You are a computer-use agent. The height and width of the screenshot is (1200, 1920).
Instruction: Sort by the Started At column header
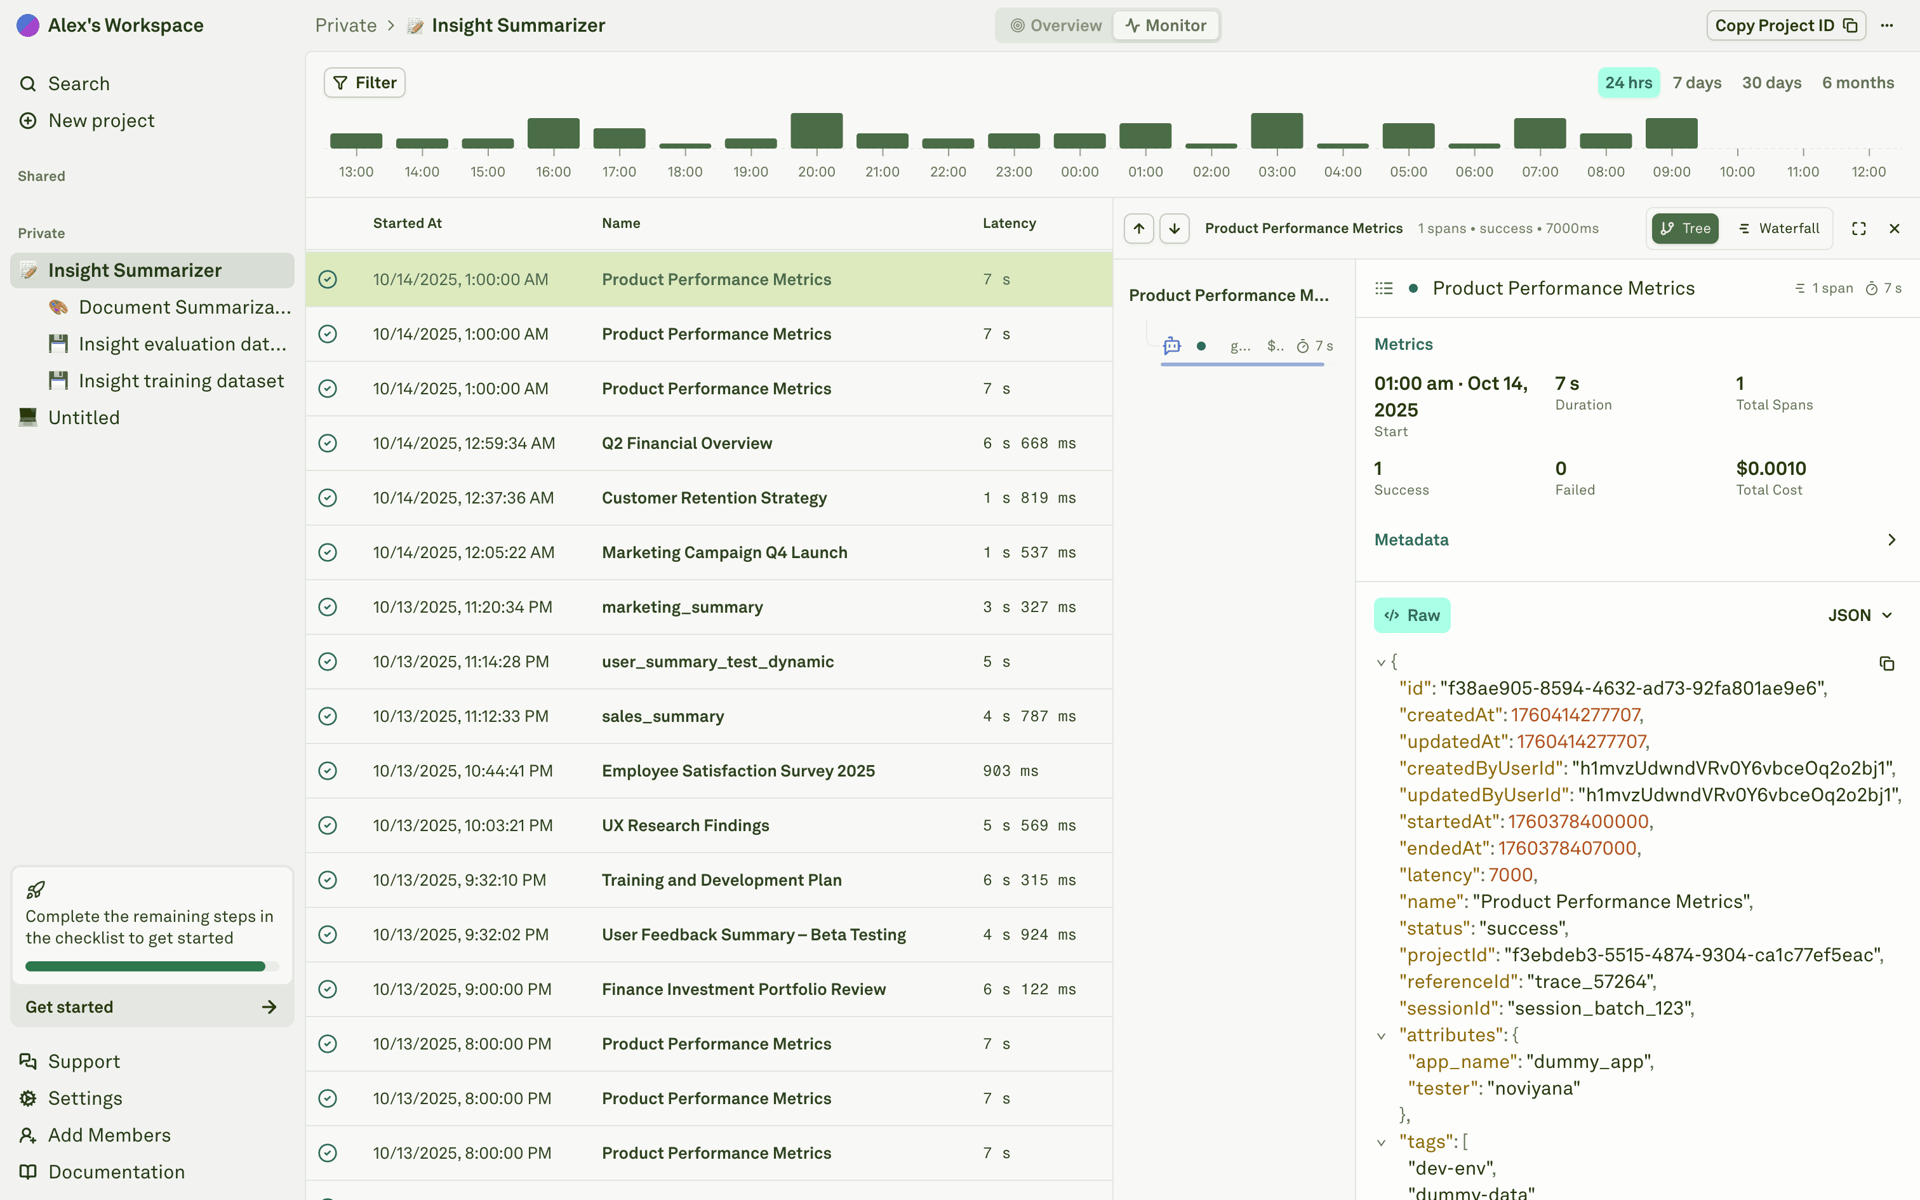pyautogui.click(x=407, y=224)
